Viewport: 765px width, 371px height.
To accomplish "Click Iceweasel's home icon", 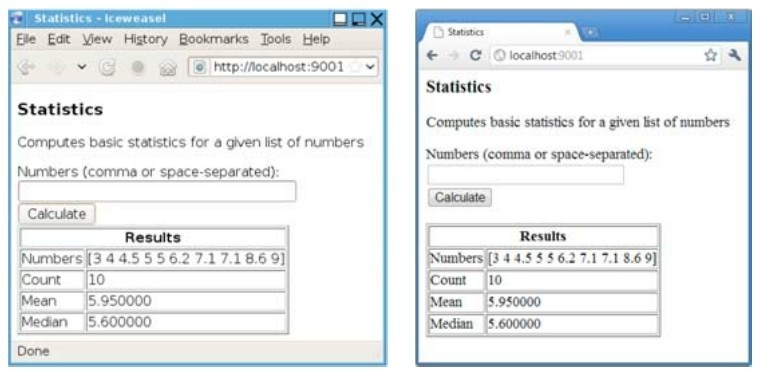I will click(167, 68).
